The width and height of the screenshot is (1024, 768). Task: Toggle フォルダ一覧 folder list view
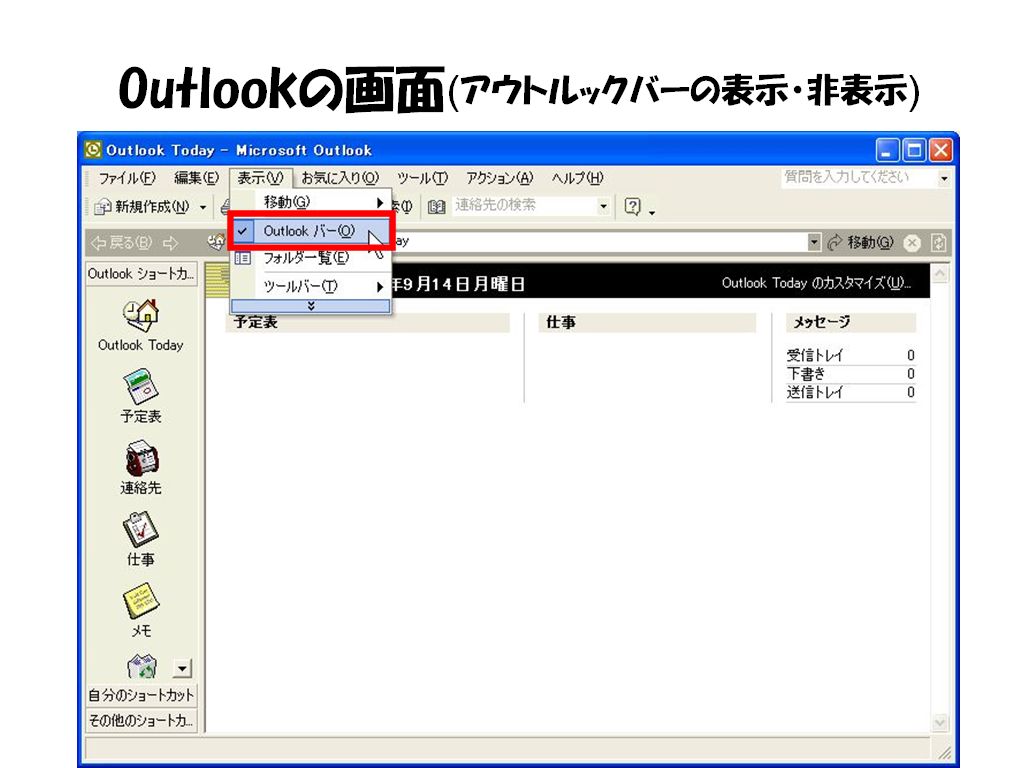coord(311,258)
